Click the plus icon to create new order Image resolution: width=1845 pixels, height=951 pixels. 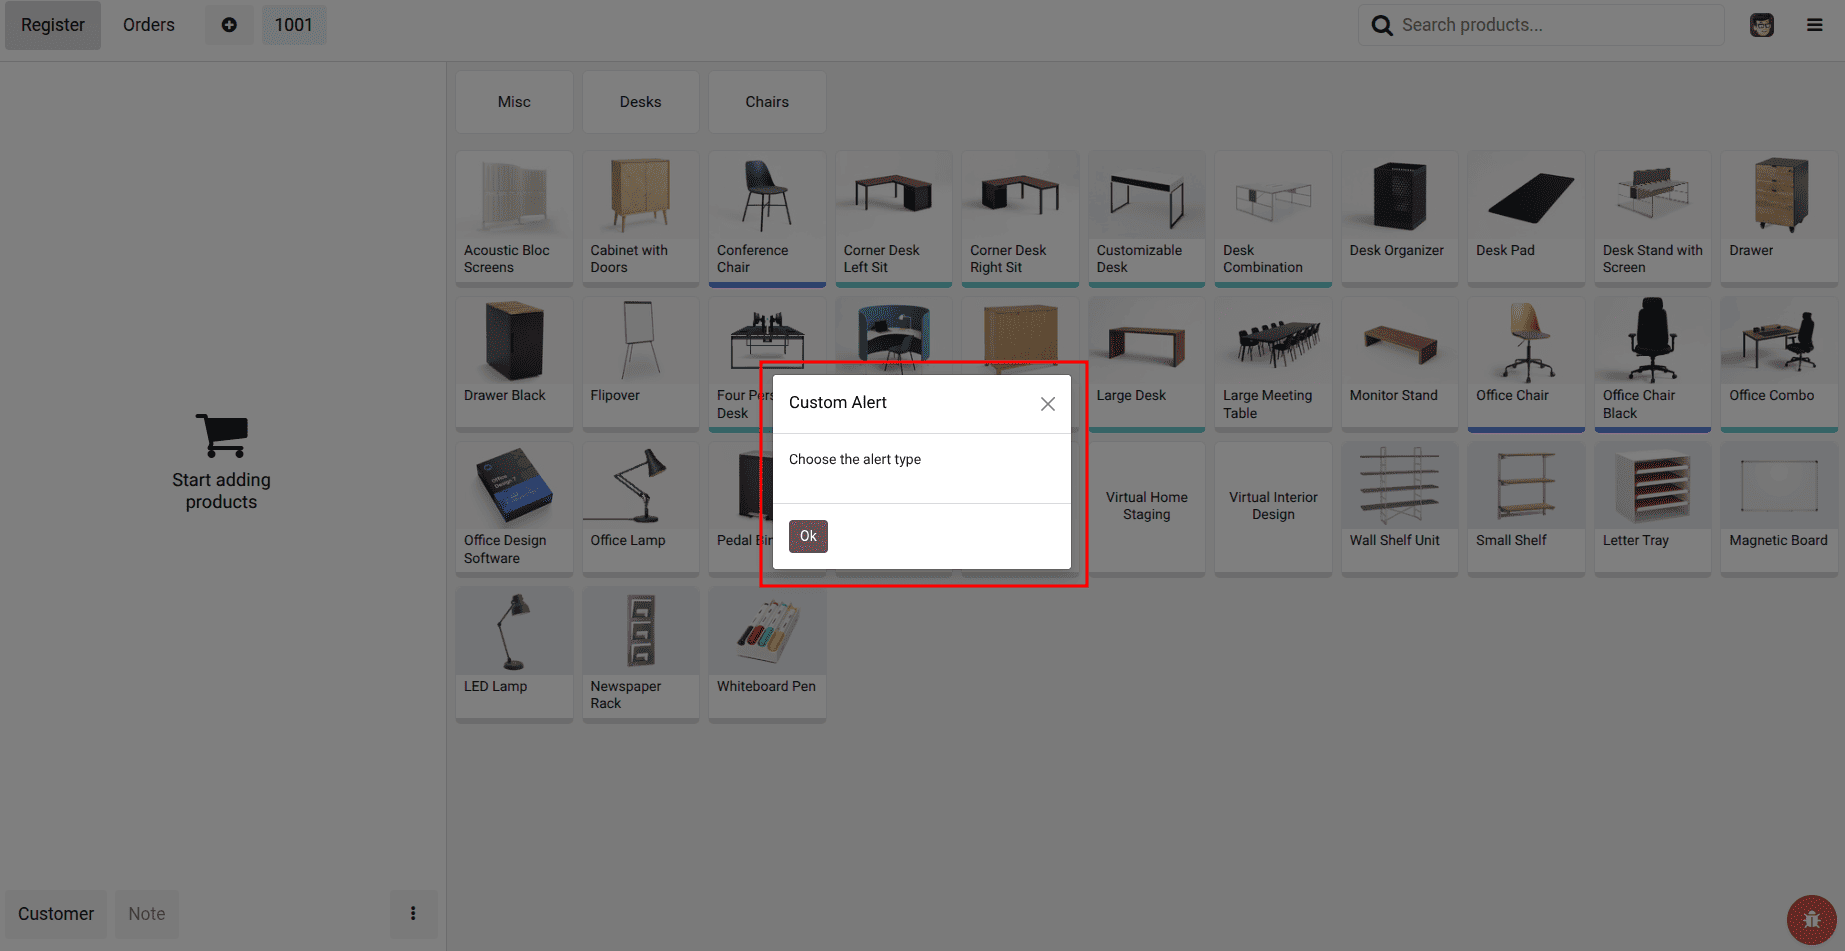(x=229, y=24)
